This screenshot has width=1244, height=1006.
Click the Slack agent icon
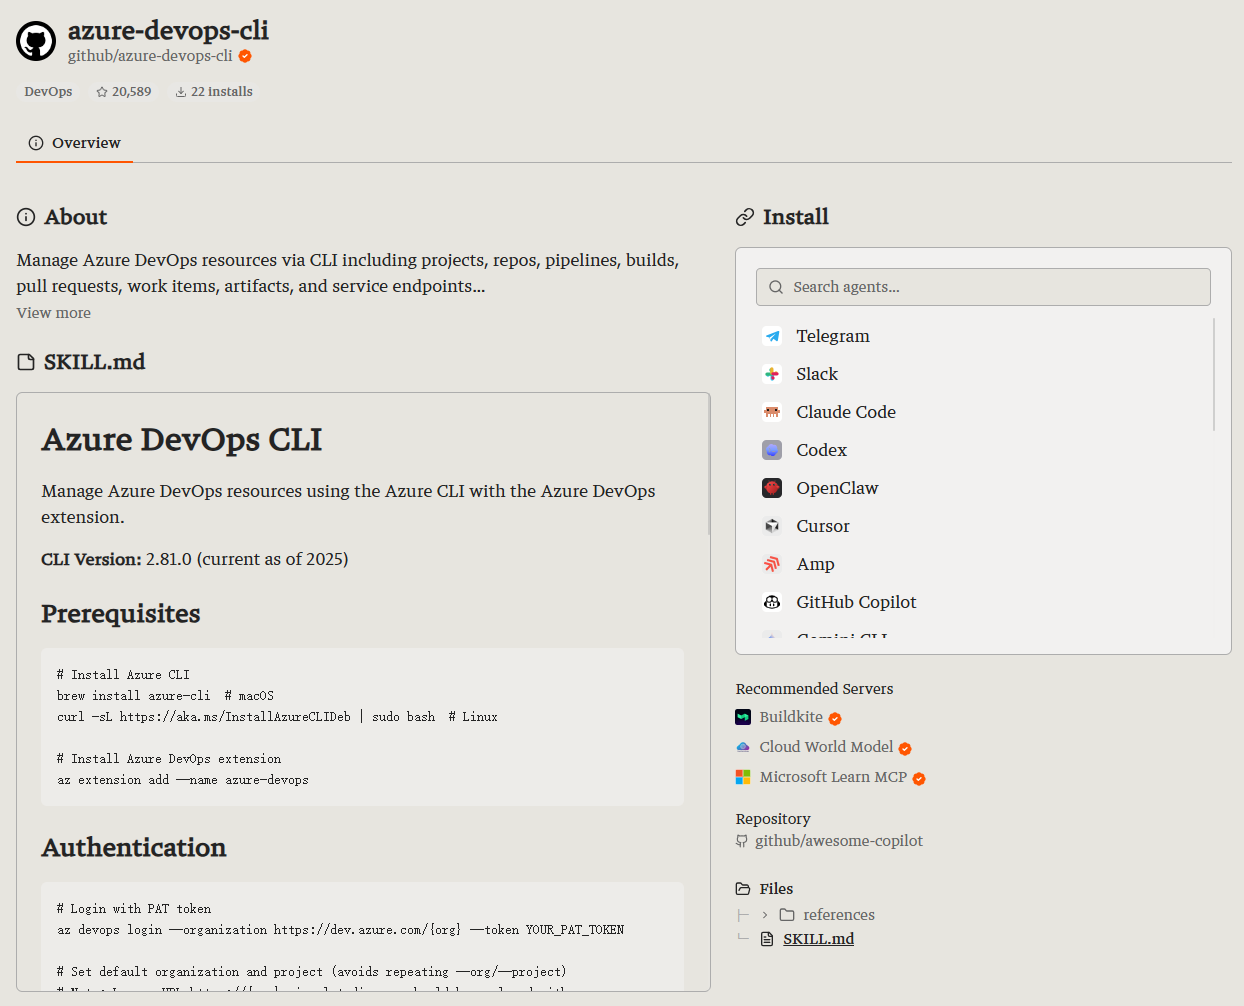[772, 374]
